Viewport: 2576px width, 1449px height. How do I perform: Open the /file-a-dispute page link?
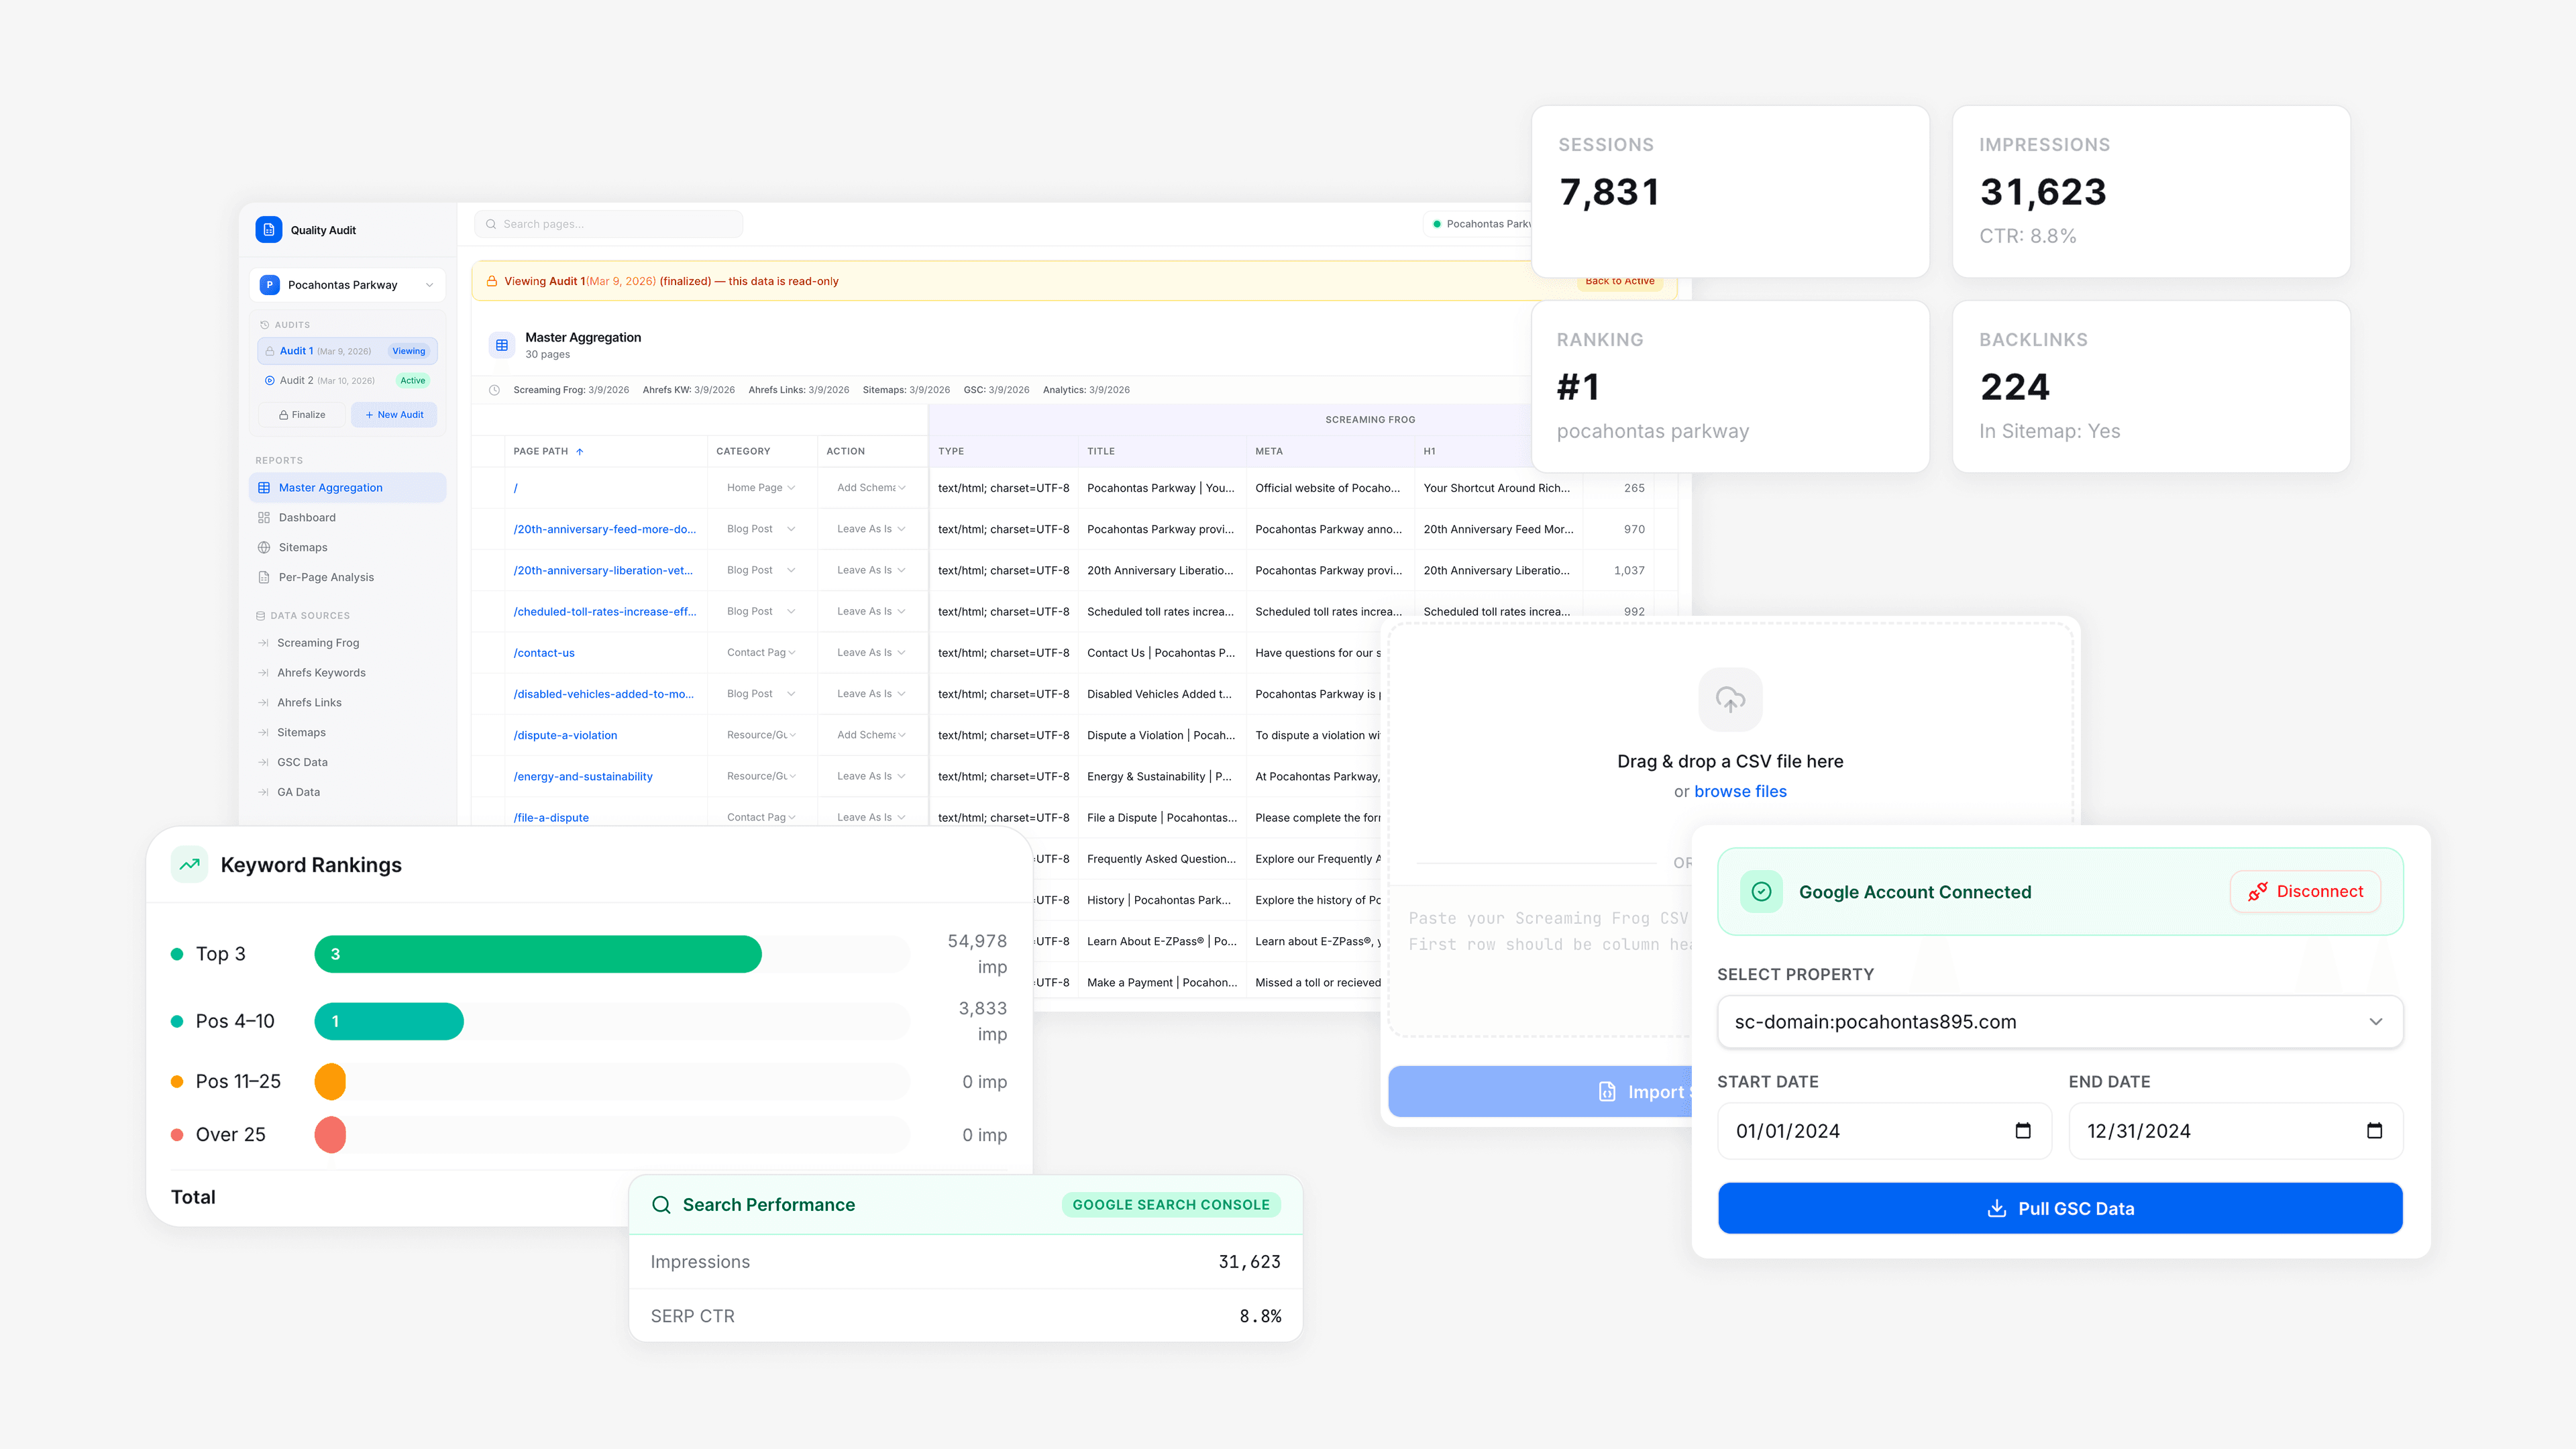point(551,817)
